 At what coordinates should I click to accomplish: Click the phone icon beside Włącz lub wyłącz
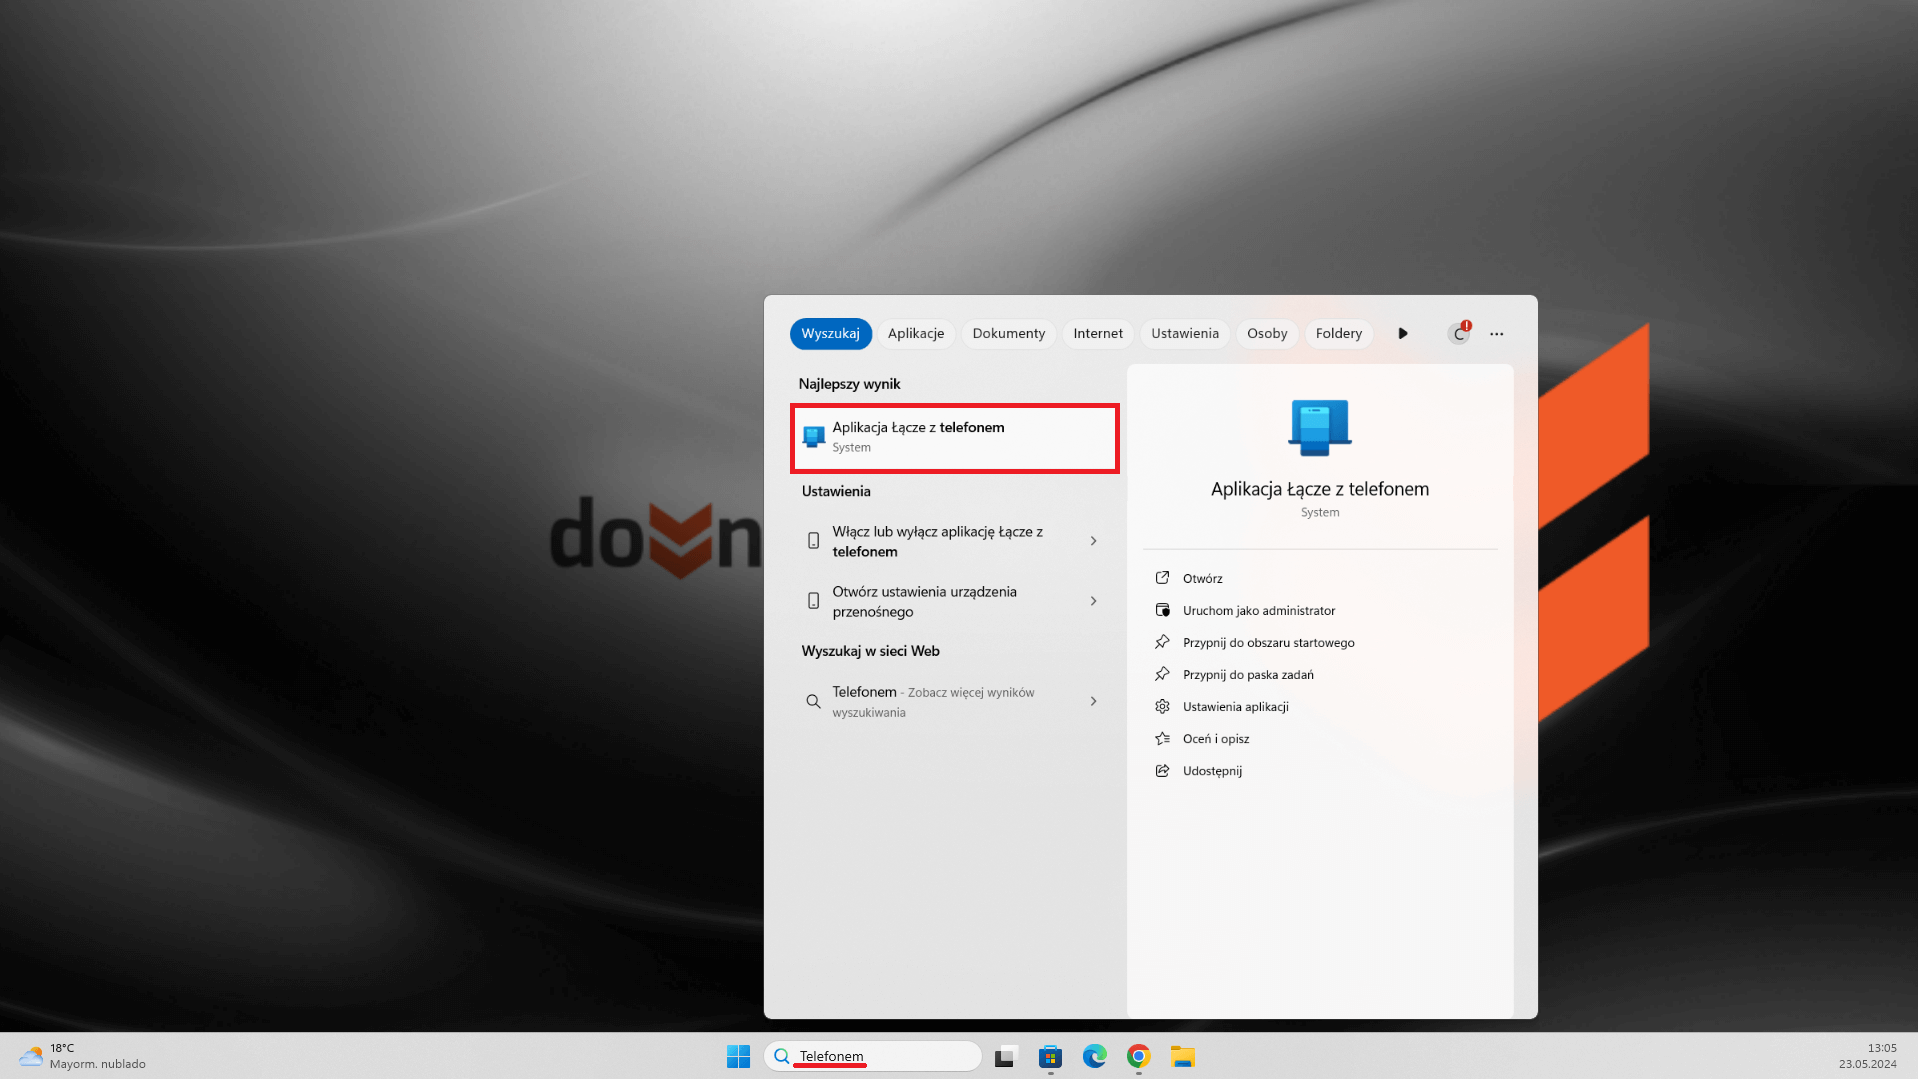[813, 541]
